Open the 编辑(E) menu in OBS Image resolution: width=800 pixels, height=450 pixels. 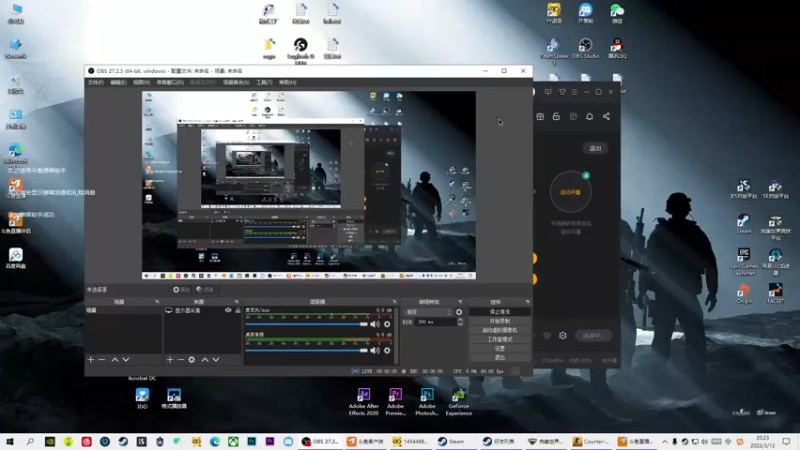pos(118,82)
